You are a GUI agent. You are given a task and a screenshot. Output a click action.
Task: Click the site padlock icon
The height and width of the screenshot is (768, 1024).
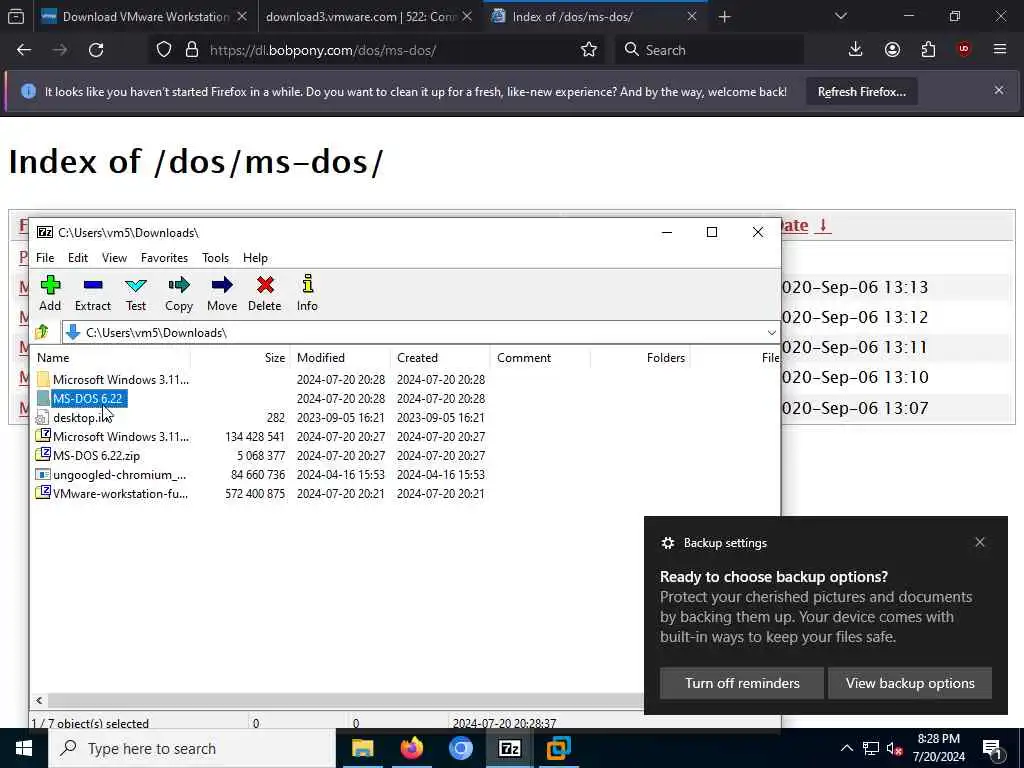coord(191,50)
